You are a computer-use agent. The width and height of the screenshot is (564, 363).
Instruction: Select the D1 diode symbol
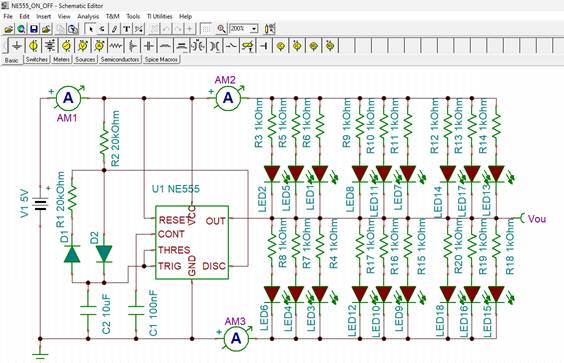(72, 254)
